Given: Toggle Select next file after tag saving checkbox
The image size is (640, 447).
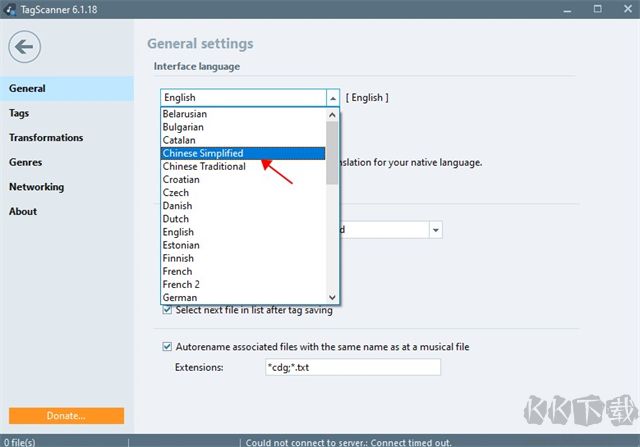Looking at the screenshot, I should point(167,310).
